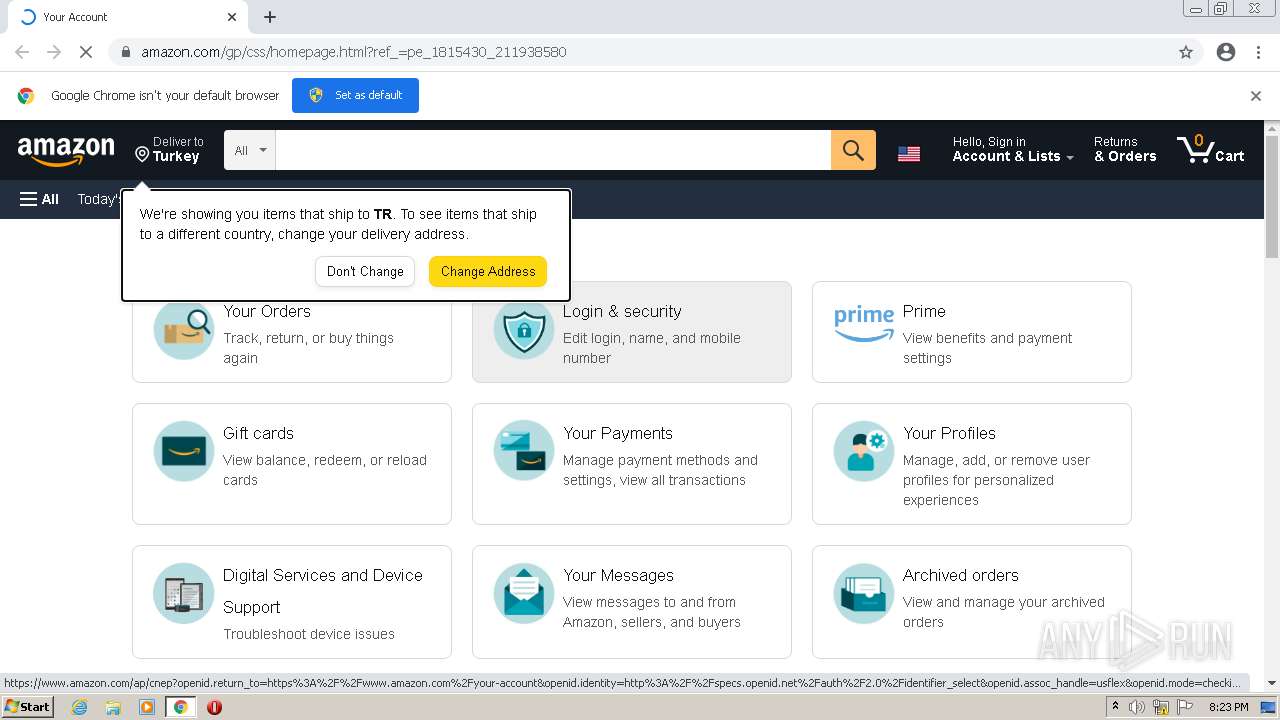The image size is (1280, 720).
Task: Bookmark this page with star icon
Action: coord(1186,52)
